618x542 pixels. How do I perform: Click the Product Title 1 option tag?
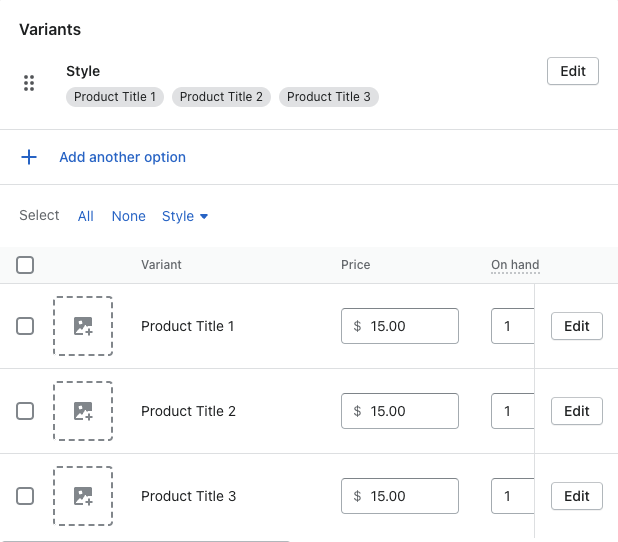click(x=115, y=97)
